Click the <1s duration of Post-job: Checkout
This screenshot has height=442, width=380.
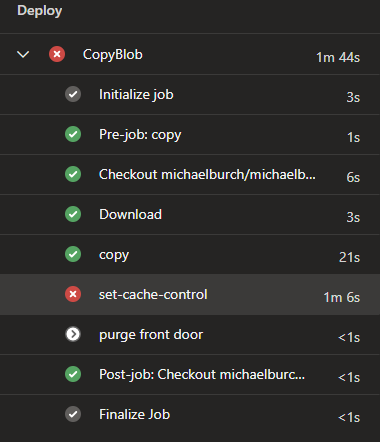[x=349, y=377]
